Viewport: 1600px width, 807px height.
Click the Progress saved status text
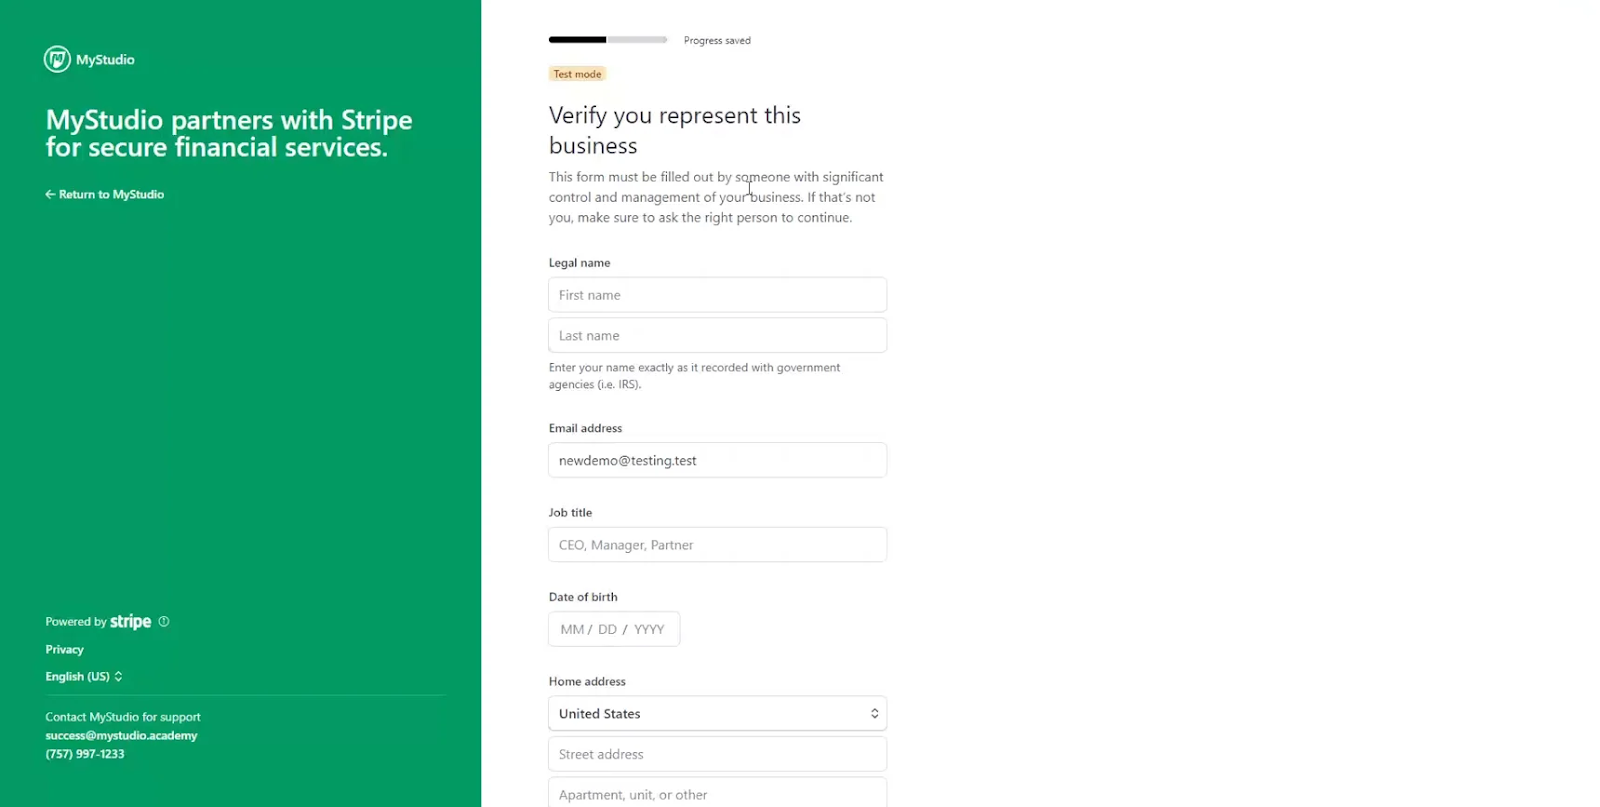[717, 40]
